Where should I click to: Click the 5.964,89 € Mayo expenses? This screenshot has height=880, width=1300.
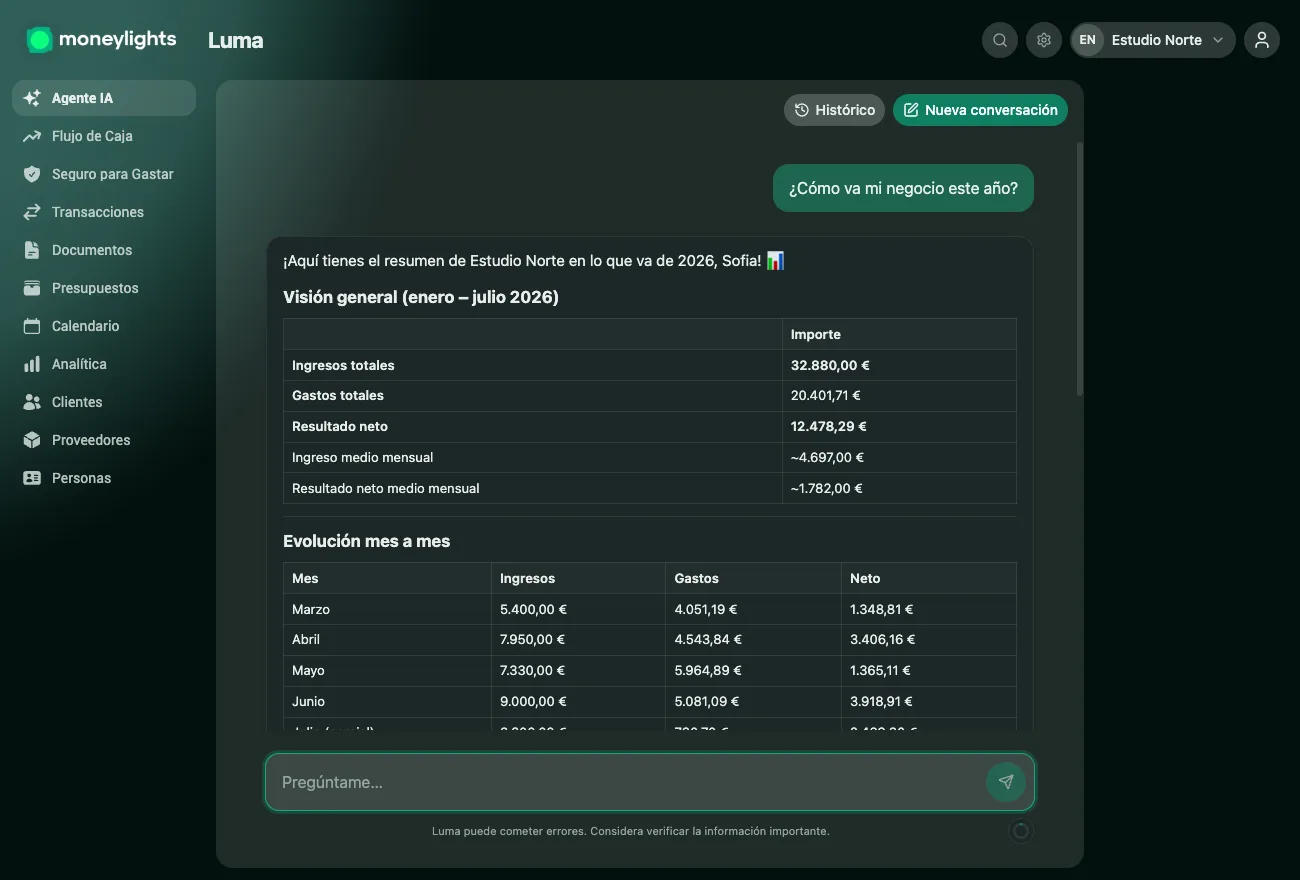pos(708,670)
